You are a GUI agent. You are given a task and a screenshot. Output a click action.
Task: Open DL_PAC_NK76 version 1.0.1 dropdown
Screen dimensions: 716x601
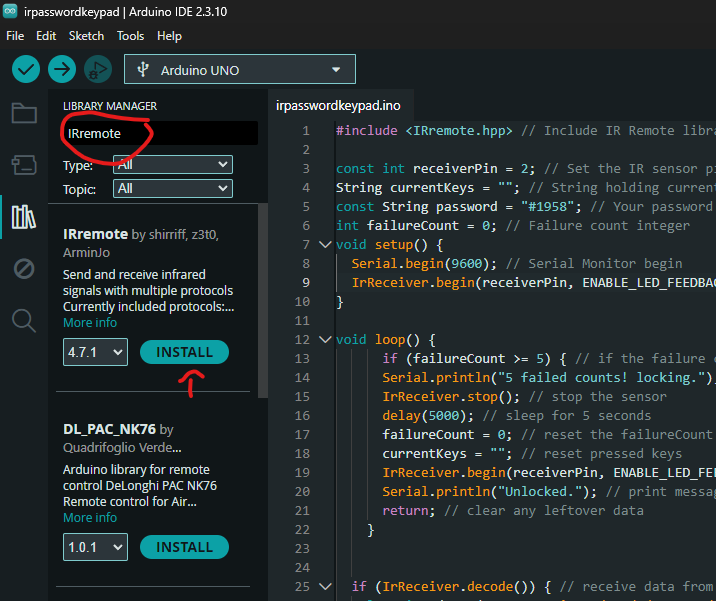tap(95, 547)
